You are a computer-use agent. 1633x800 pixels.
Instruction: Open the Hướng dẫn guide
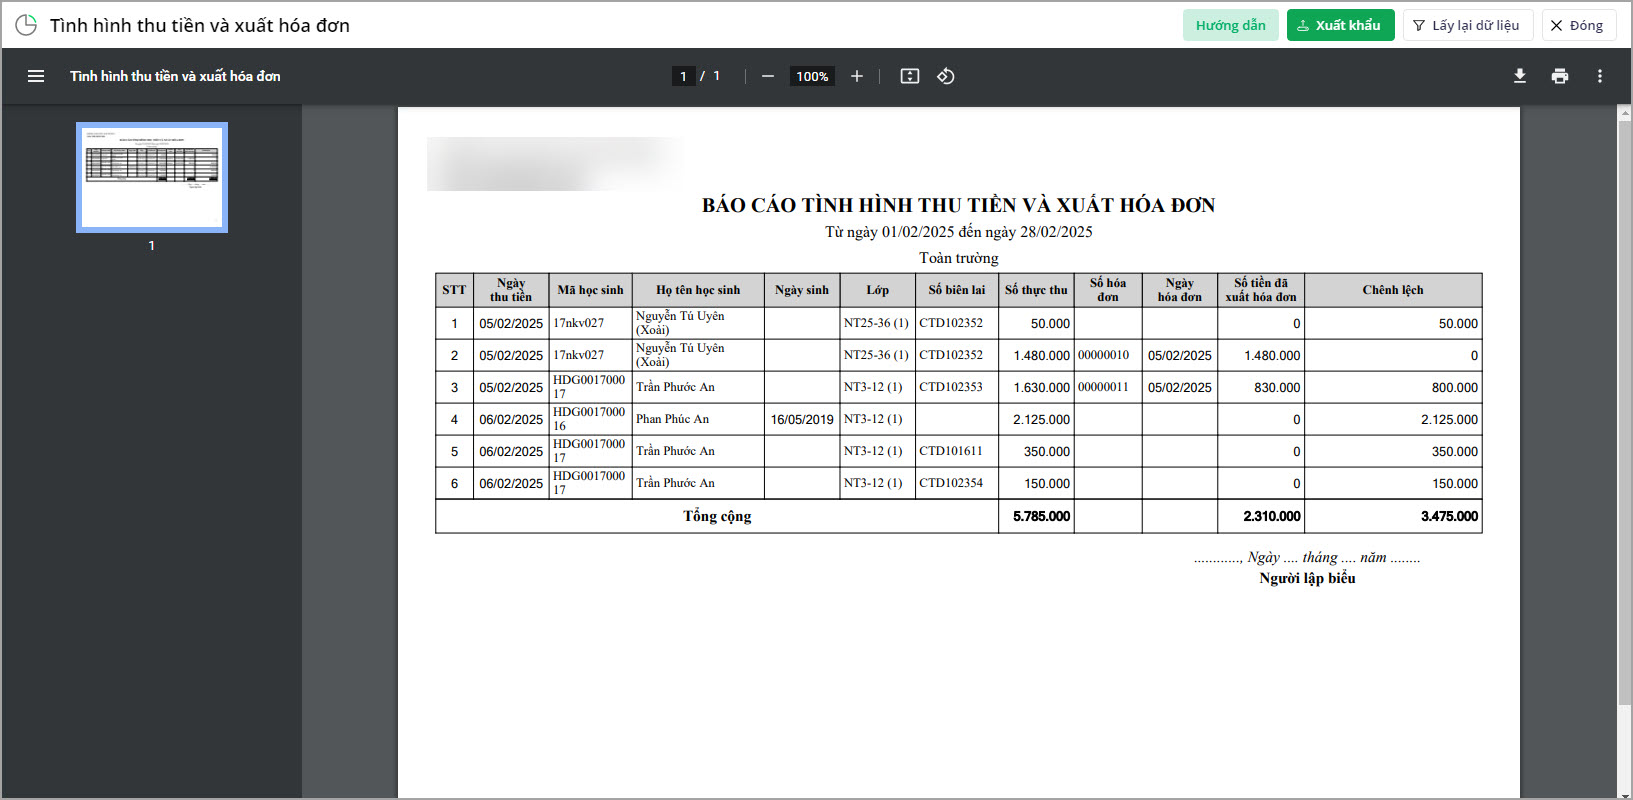pyautogui.click(x=1231, y=25)
